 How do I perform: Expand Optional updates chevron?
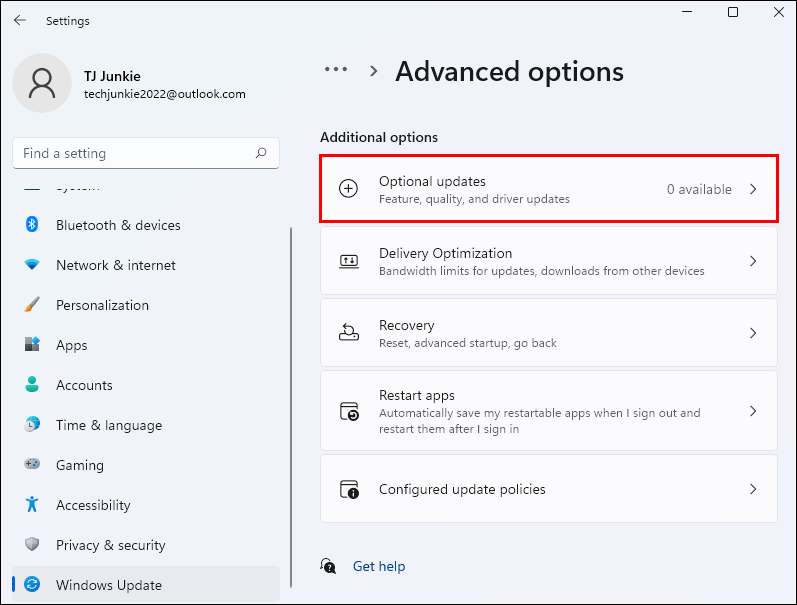[x=754, y=189]
